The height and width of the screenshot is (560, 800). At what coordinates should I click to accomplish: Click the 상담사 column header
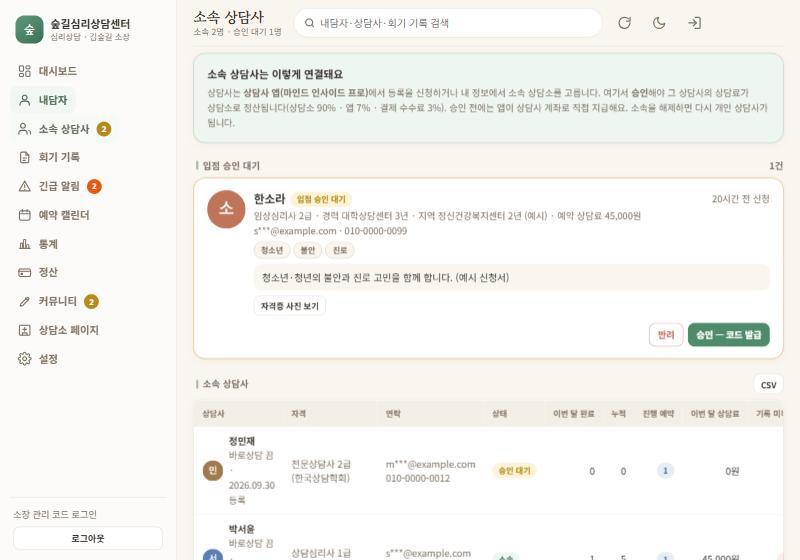pyautogui.click(x=213, y=414)
